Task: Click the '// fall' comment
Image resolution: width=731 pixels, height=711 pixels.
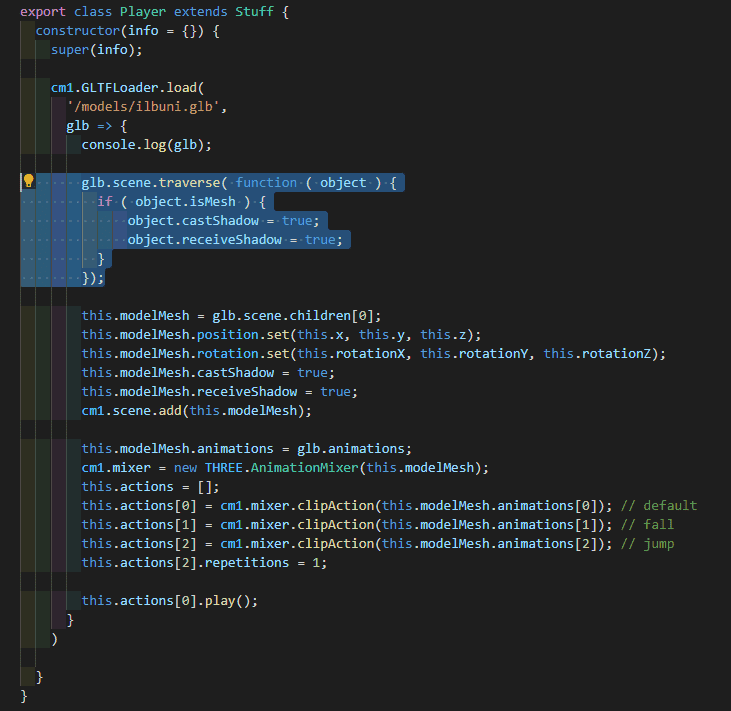Action: (647, 525)
